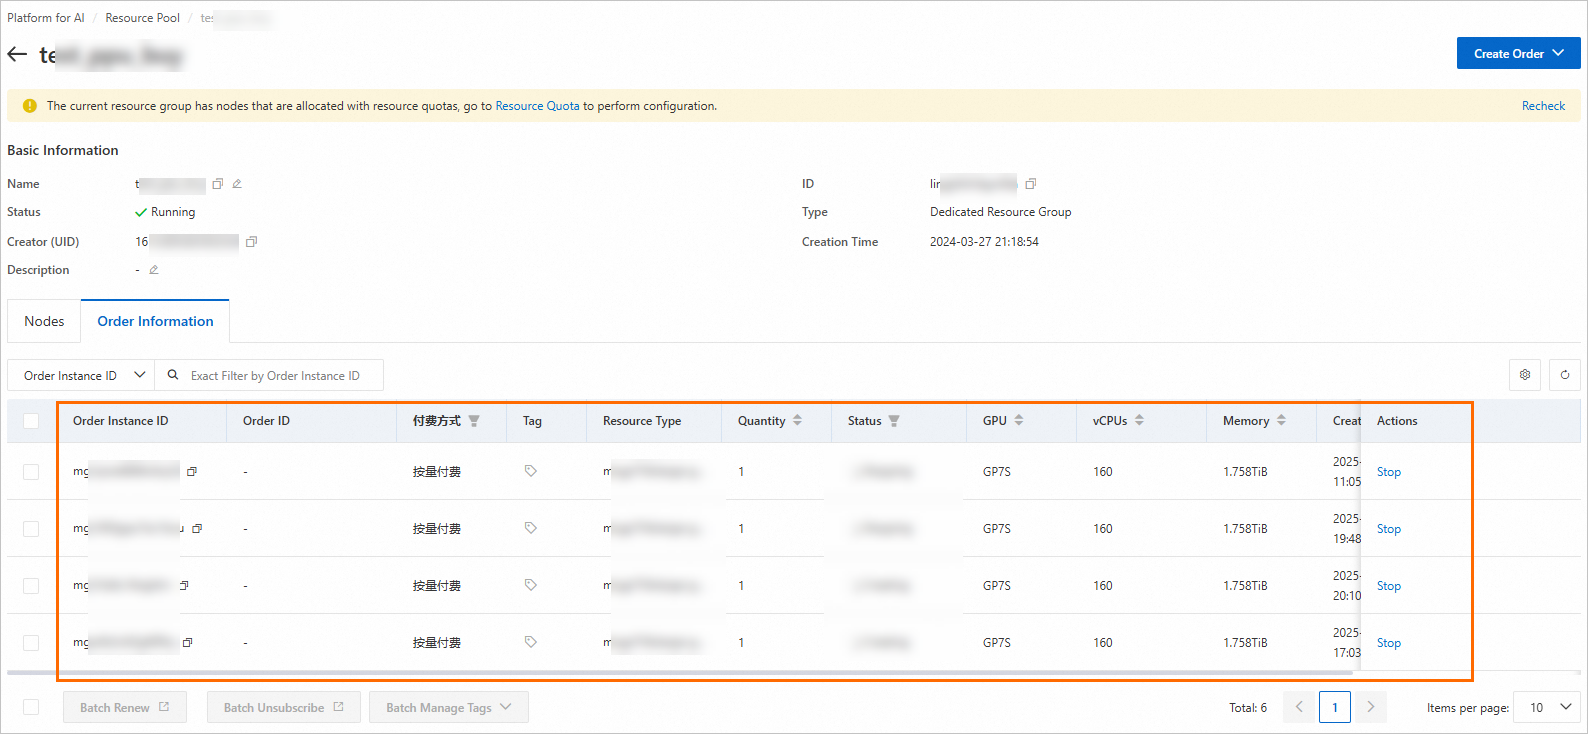This screenshot has height=734, width=1588.
Task: Go to previous page arrow
Action: coord(1299,707)
